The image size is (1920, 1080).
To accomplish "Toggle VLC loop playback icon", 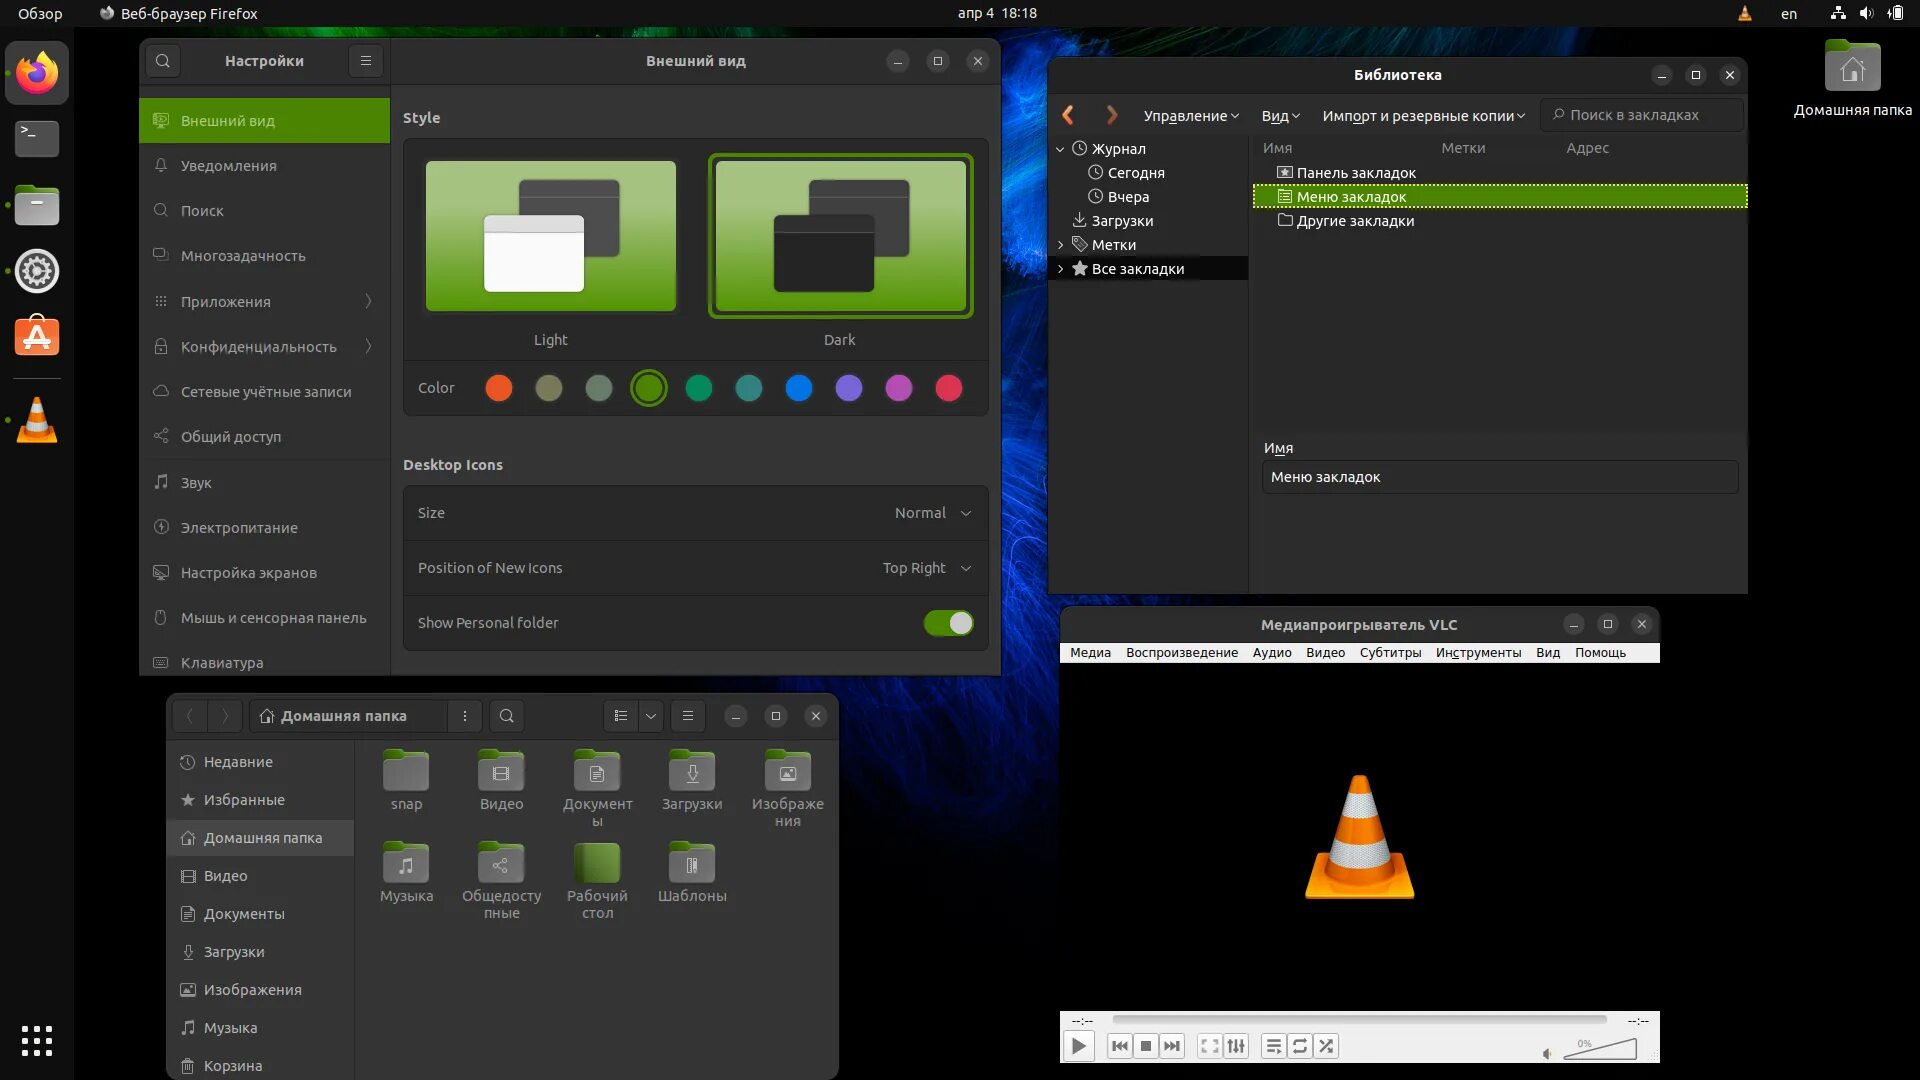I will pyautogui.click(x=1299, y=1046).
